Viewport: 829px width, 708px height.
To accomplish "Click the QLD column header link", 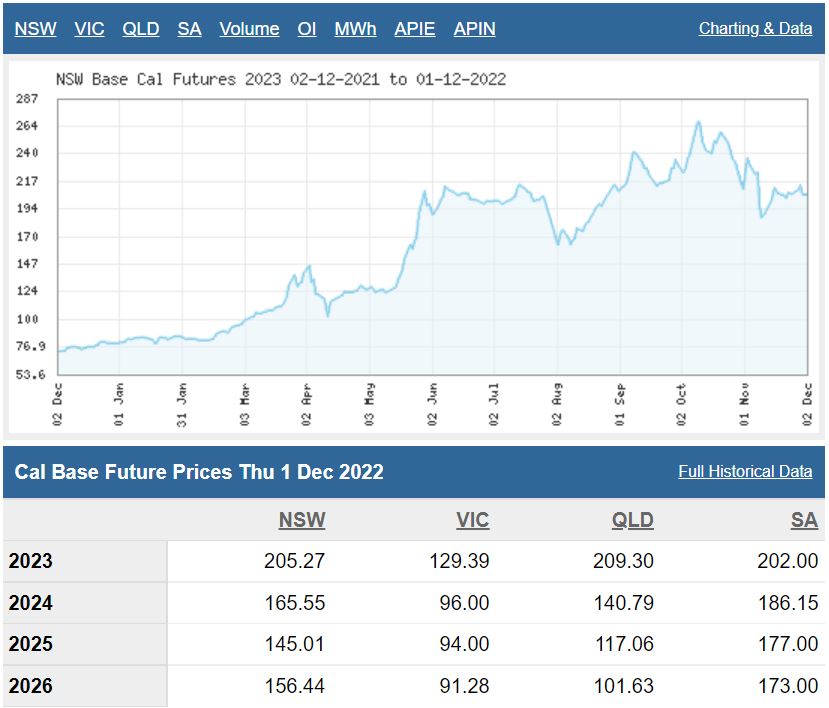I will pos(632,520).
